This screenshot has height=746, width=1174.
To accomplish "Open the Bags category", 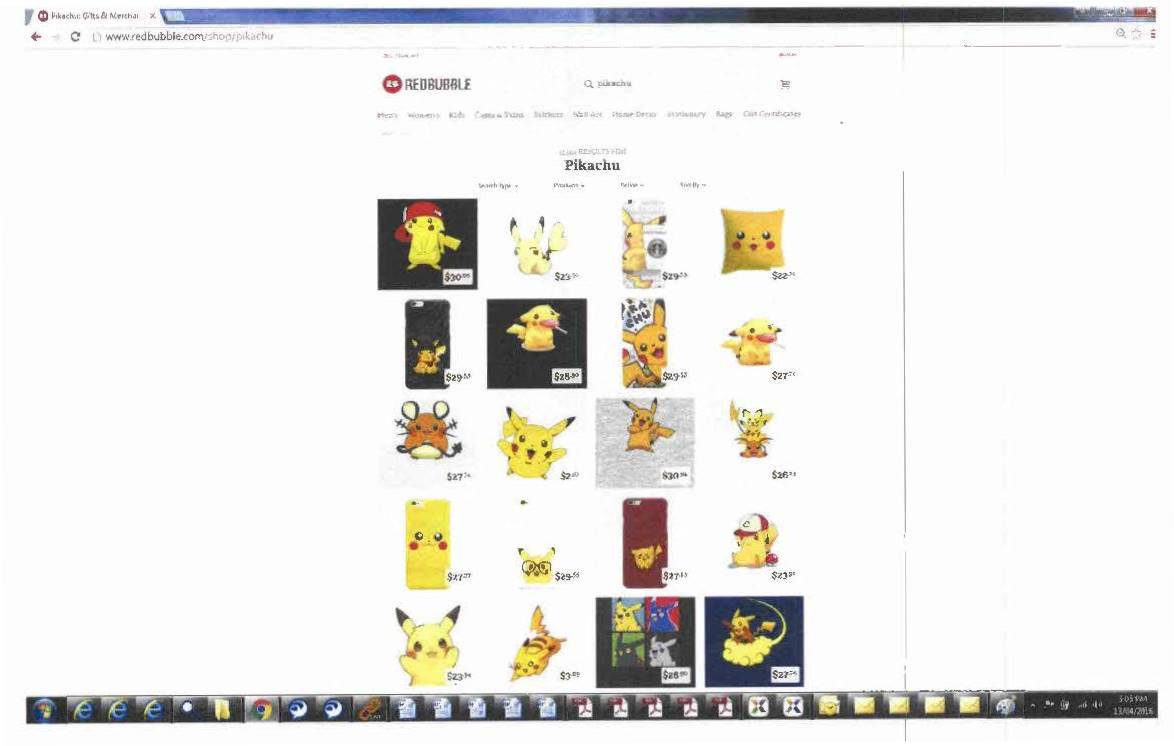I will (x=724, y=115).
